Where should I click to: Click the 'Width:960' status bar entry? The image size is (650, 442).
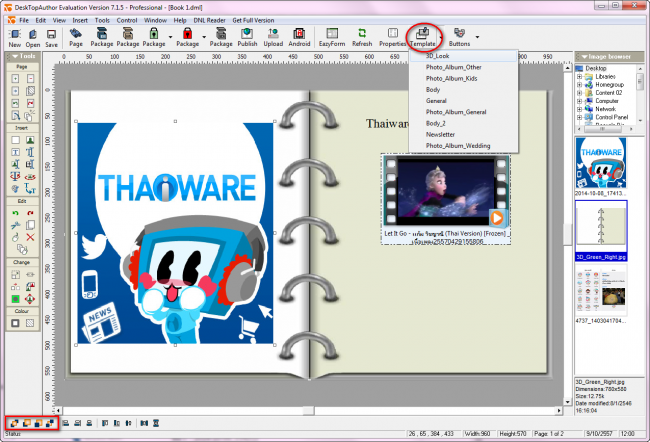(x=478, y=434)
